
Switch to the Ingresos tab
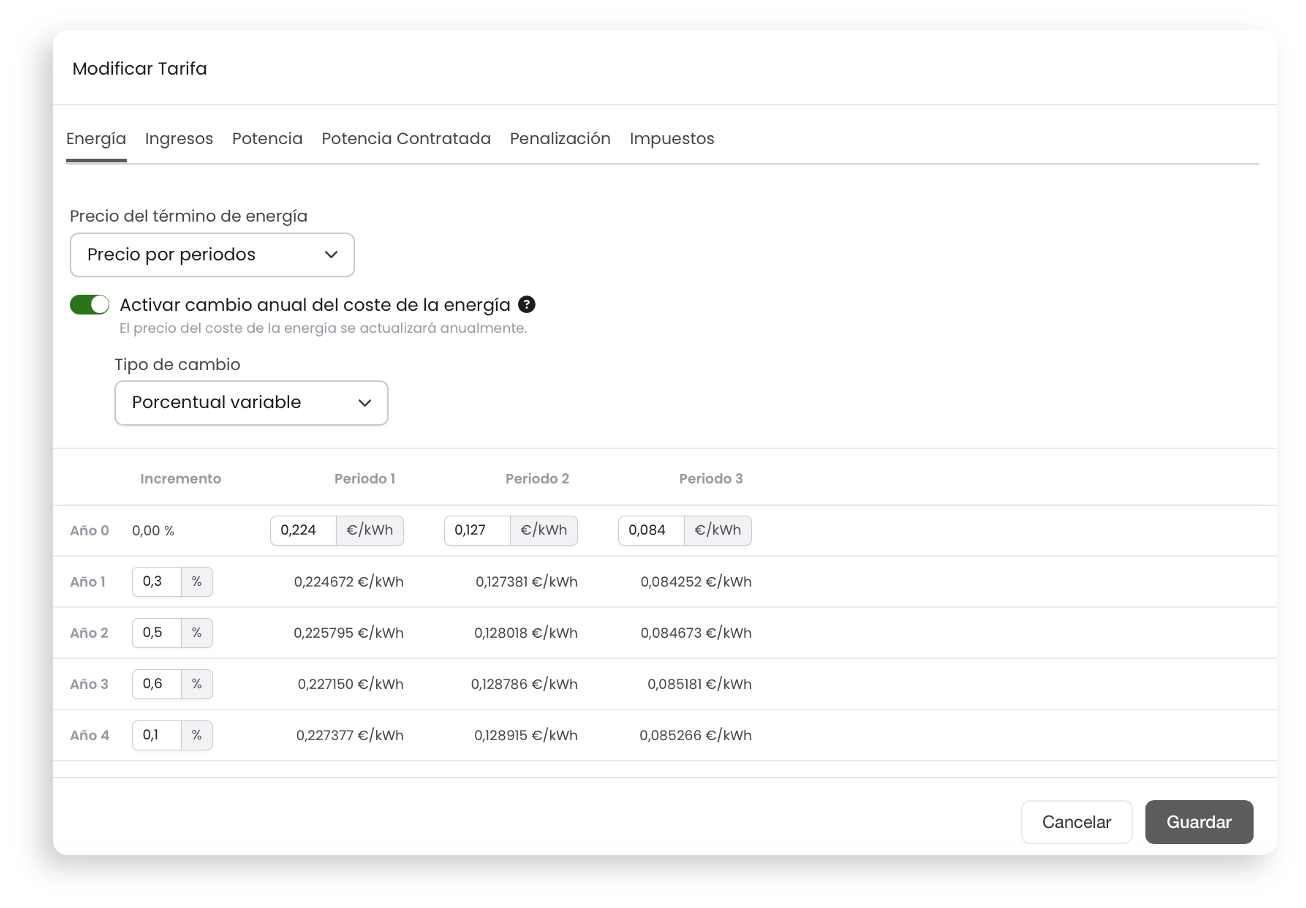click(179, 139)
